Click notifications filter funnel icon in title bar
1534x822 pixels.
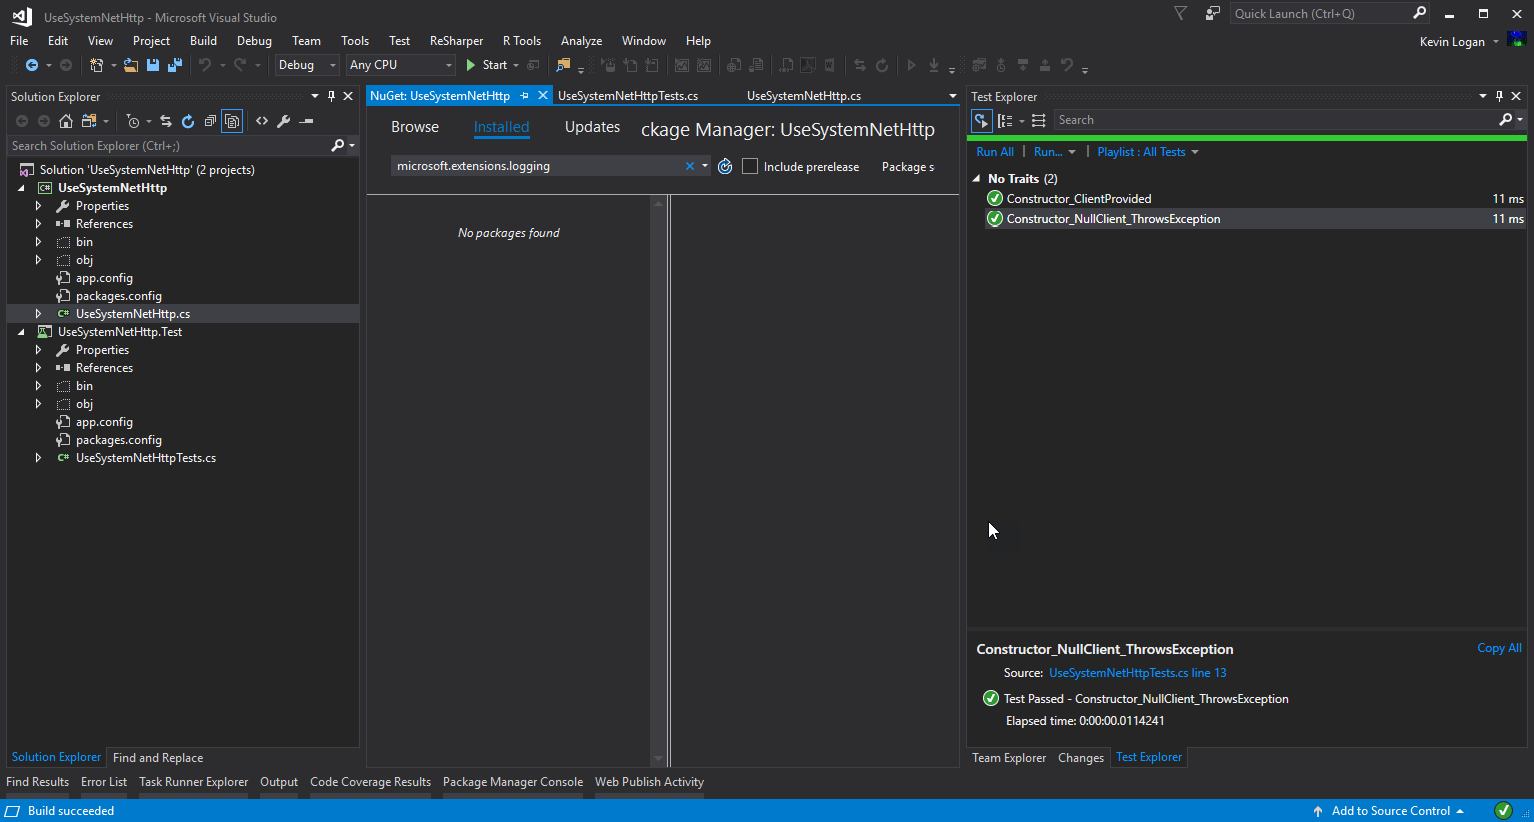(1180, 13)
